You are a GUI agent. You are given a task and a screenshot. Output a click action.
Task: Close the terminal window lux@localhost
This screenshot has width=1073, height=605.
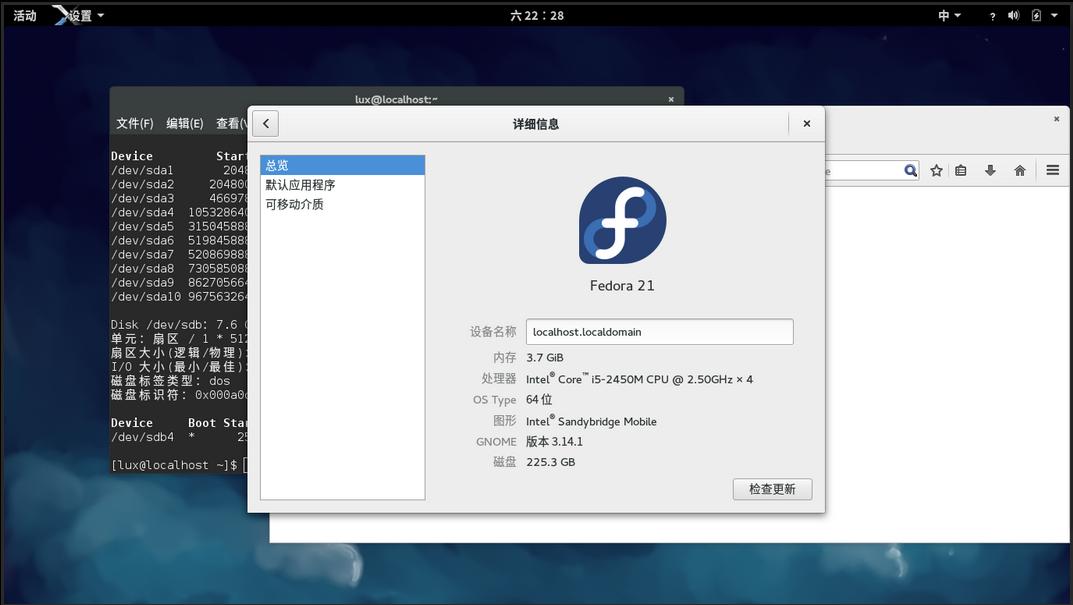point(671,99)
